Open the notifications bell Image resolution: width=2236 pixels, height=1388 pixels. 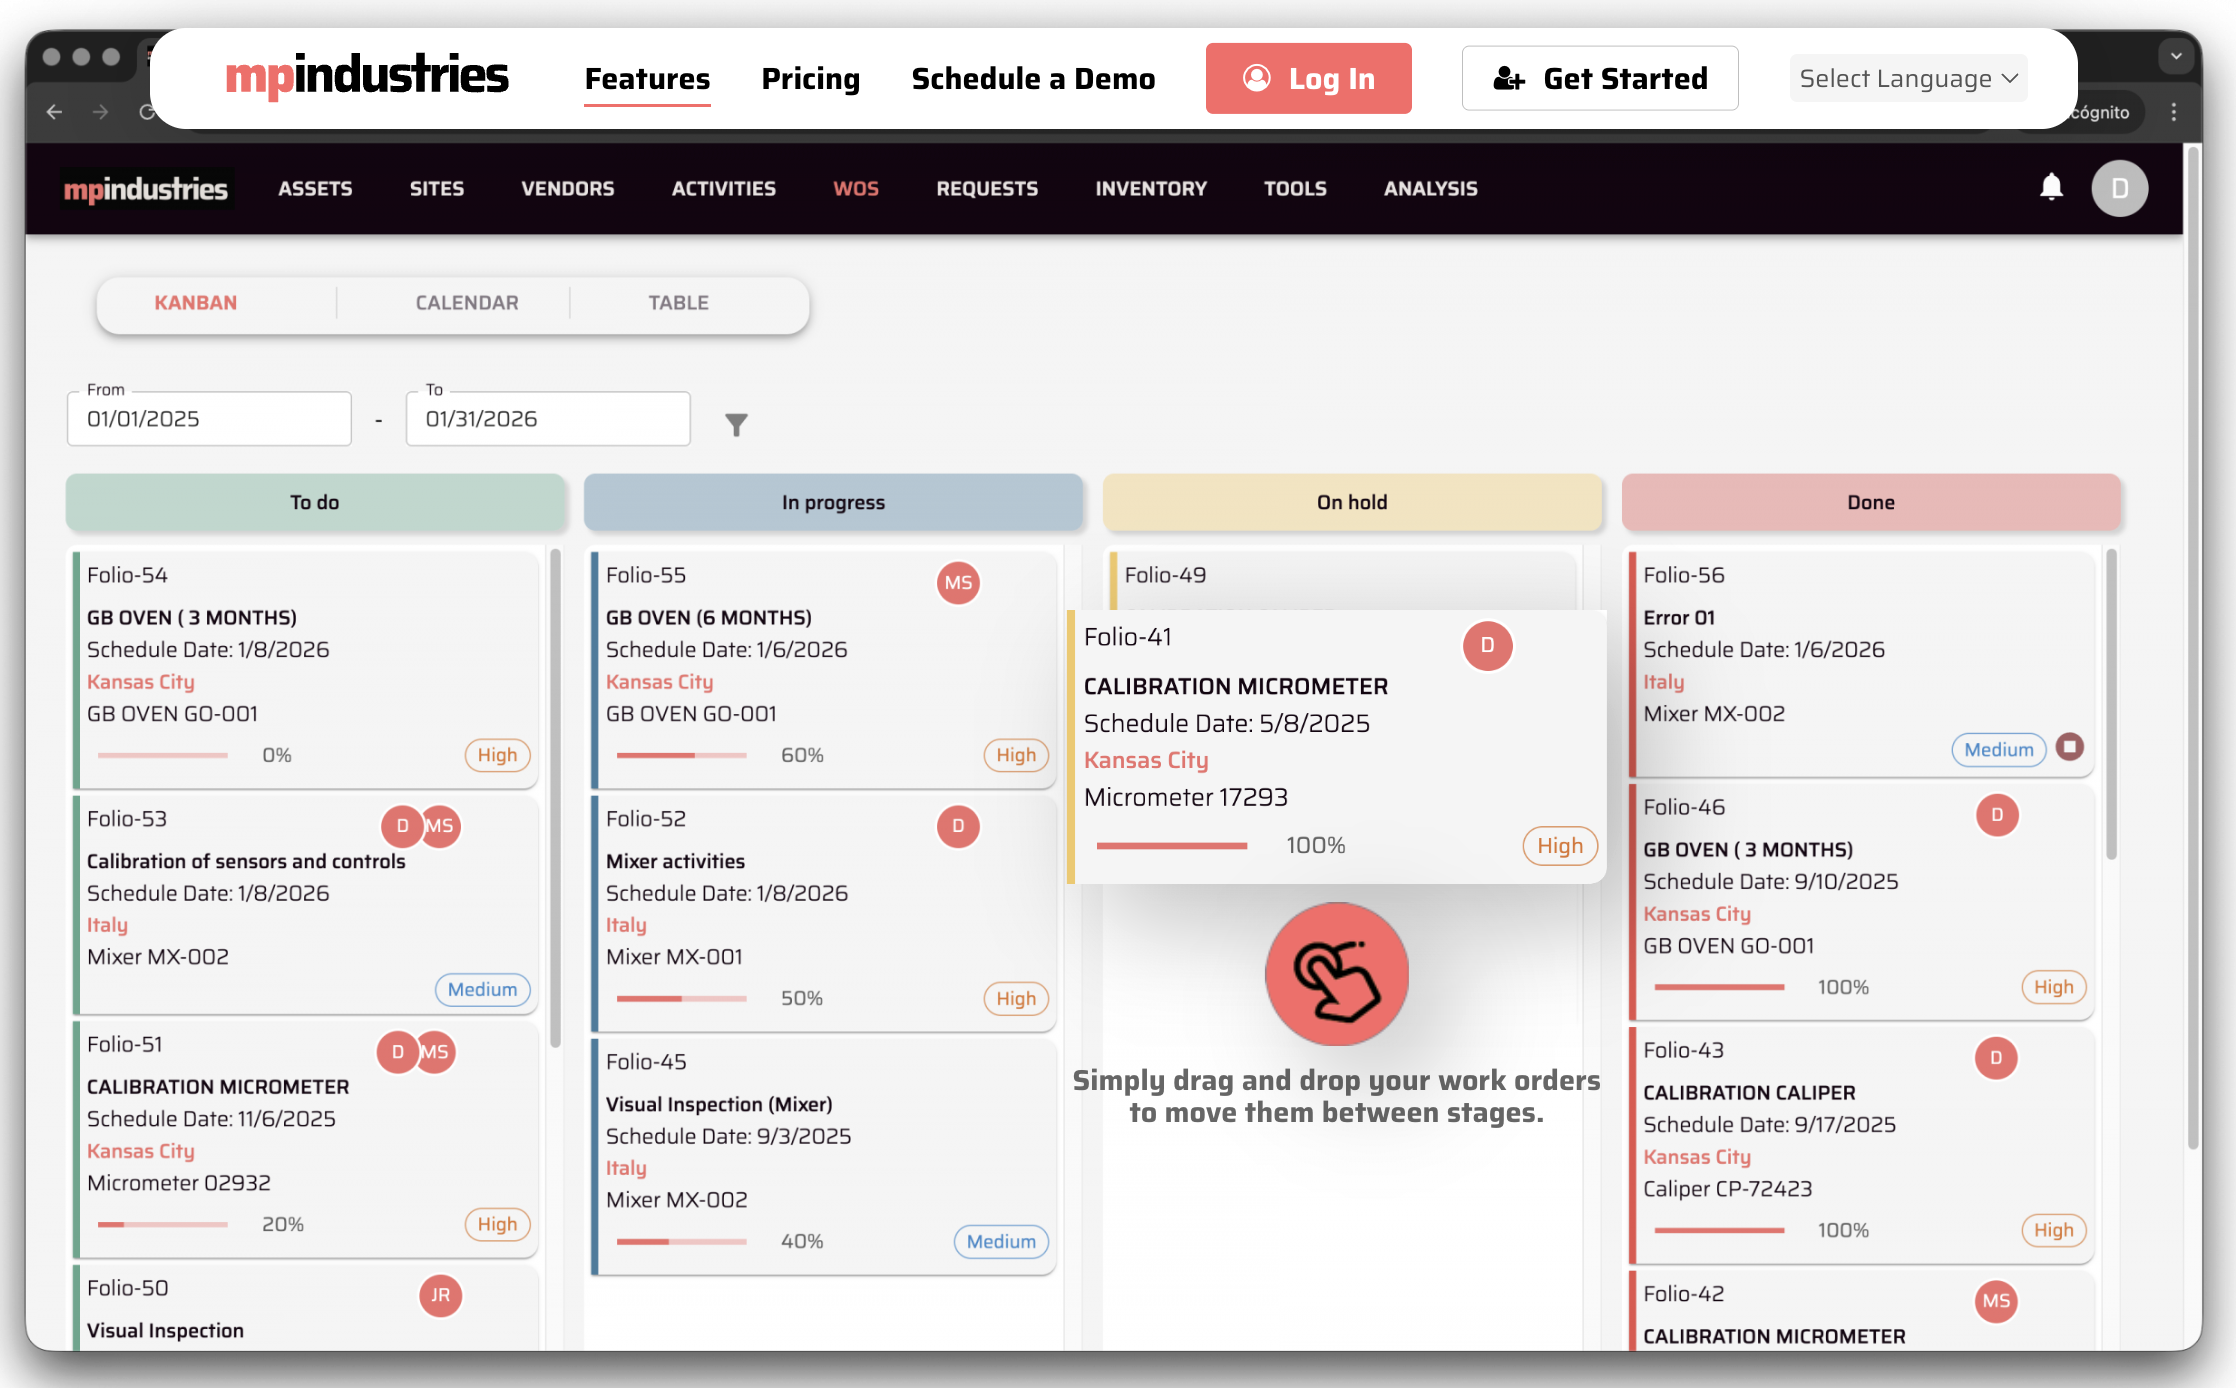coord(2051,187)
